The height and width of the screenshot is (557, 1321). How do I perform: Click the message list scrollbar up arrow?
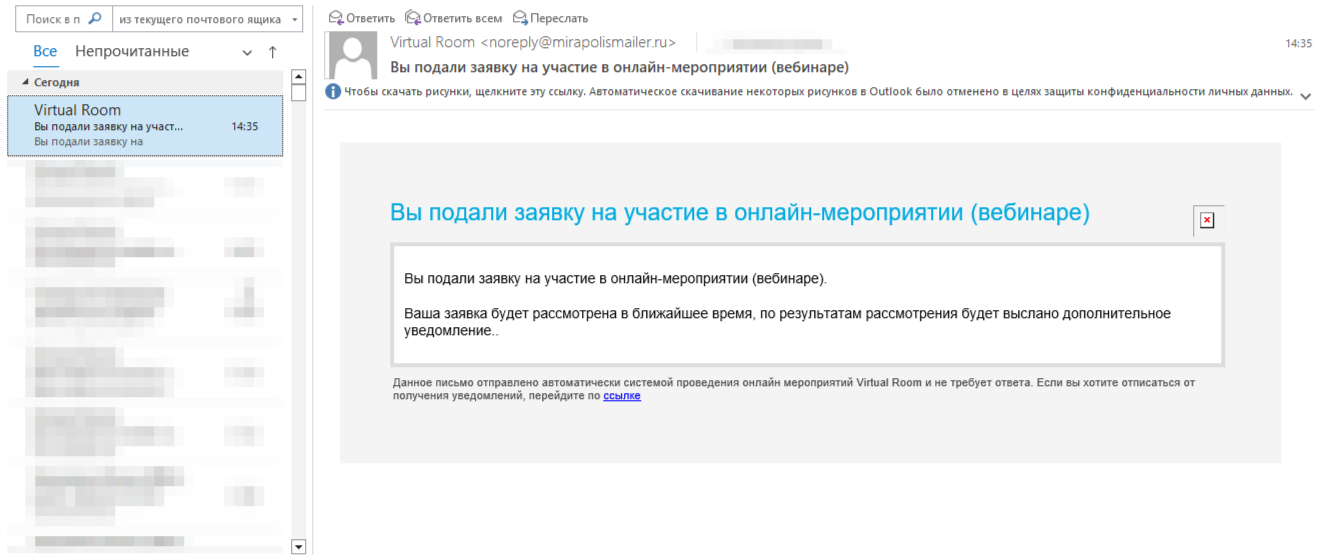tap(297, 76)
